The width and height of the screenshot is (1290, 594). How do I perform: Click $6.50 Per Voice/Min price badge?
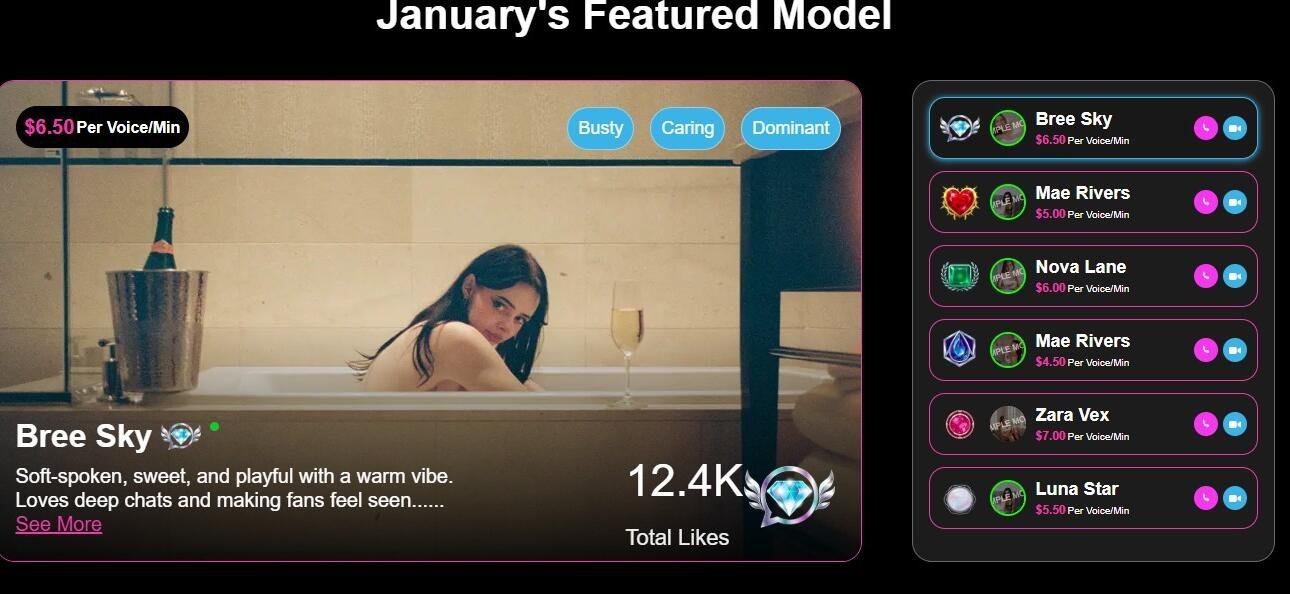coord(102,127)
